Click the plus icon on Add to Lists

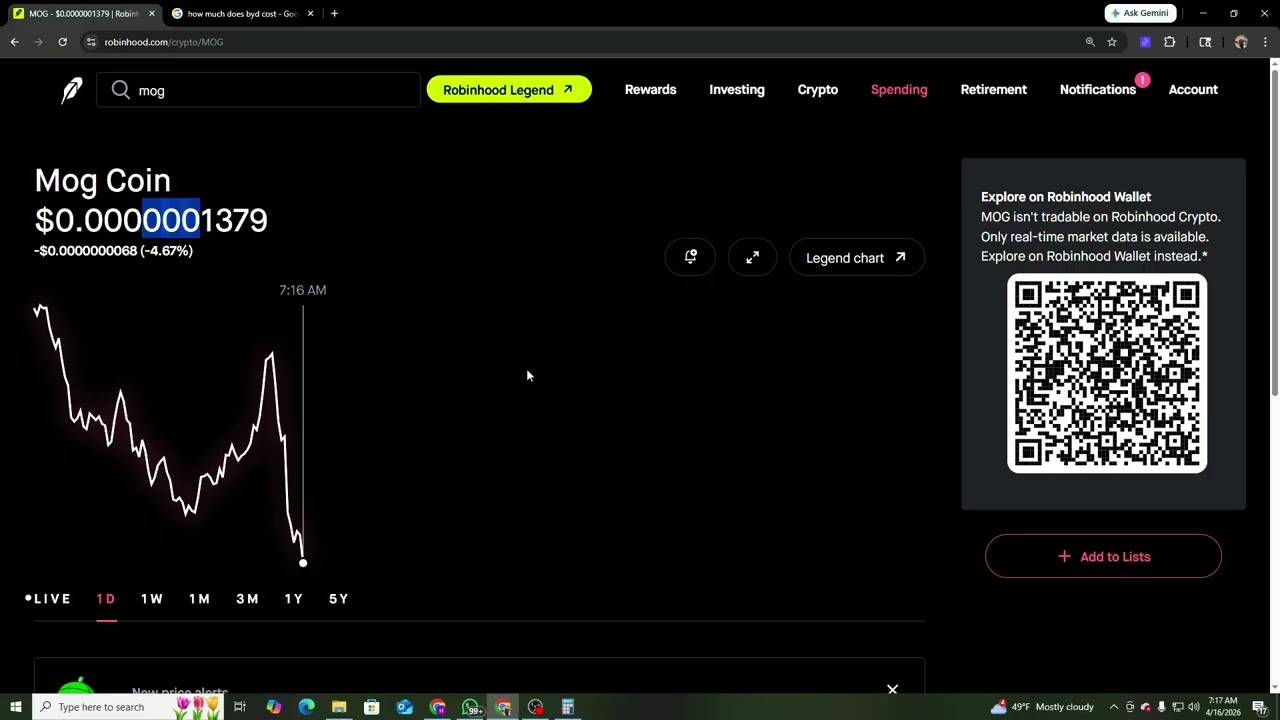click(1064, 556)
